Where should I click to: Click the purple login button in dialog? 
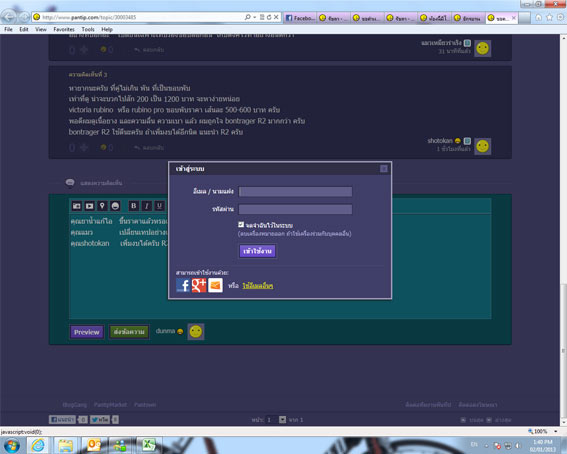[257, 251]
